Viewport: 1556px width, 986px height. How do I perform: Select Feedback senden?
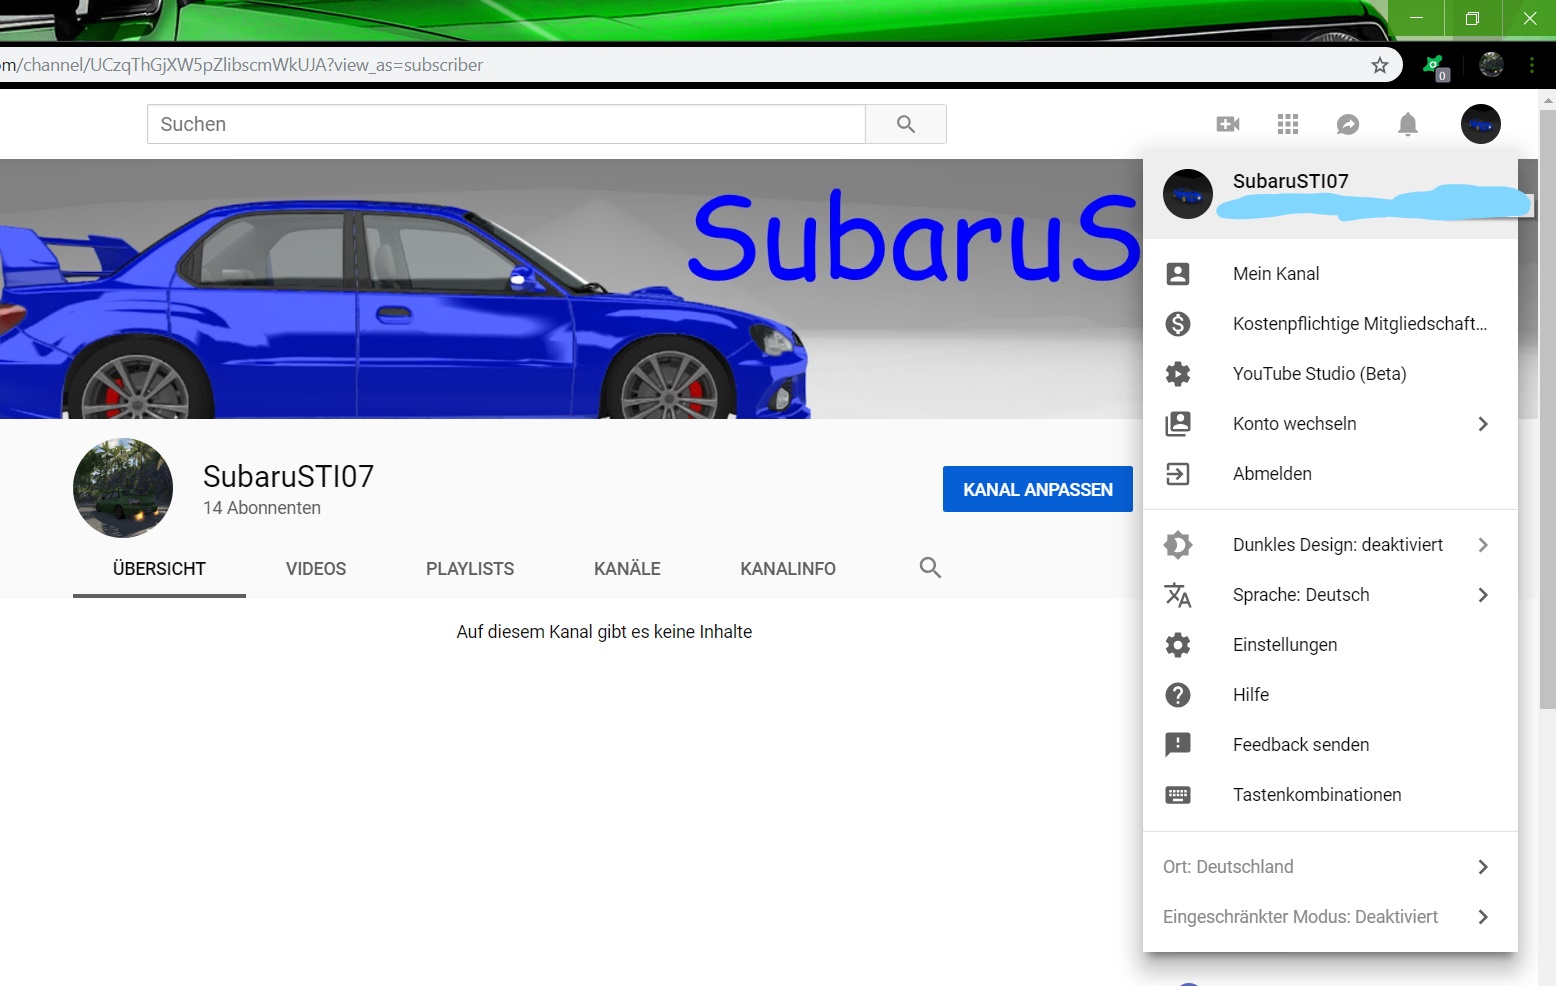tap(1330, 745)
